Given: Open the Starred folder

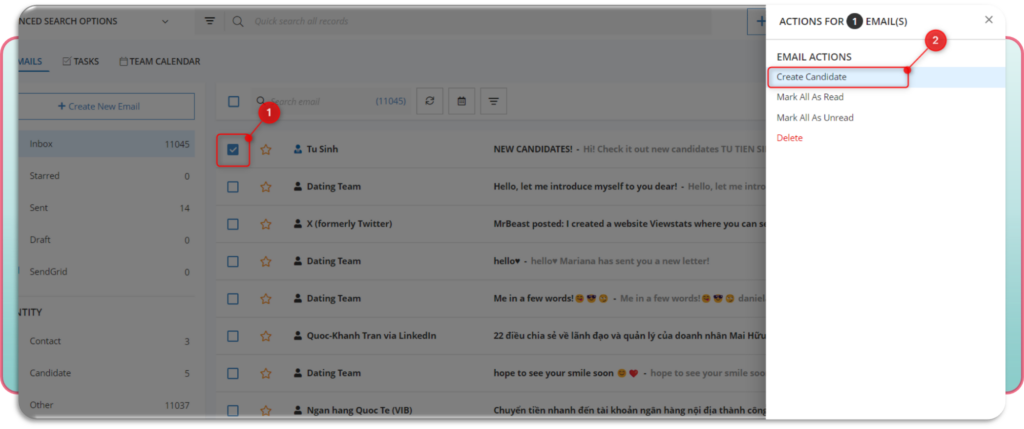Looking at the screenshot, I should tap(45, 176).
